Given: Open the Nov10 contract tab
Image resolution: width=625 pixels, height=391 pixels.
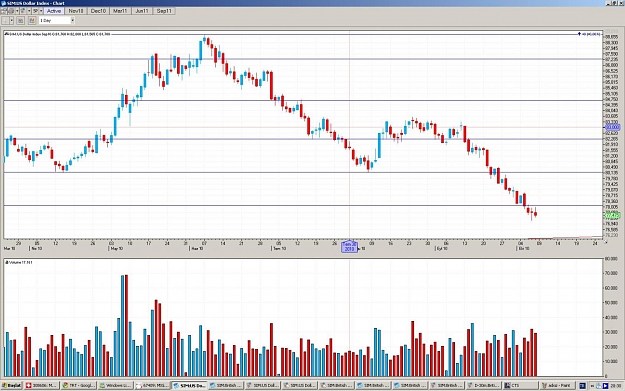Looking at the screenshot, I should (76, 11).
